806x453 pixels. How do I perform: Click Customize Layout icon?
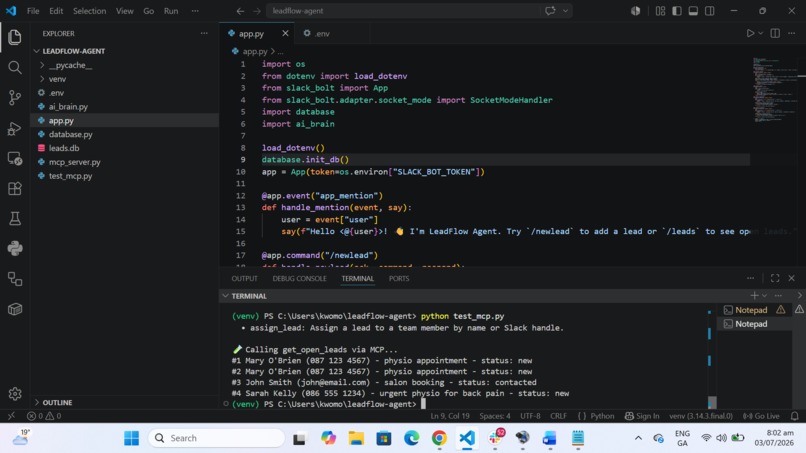[661, 11]
